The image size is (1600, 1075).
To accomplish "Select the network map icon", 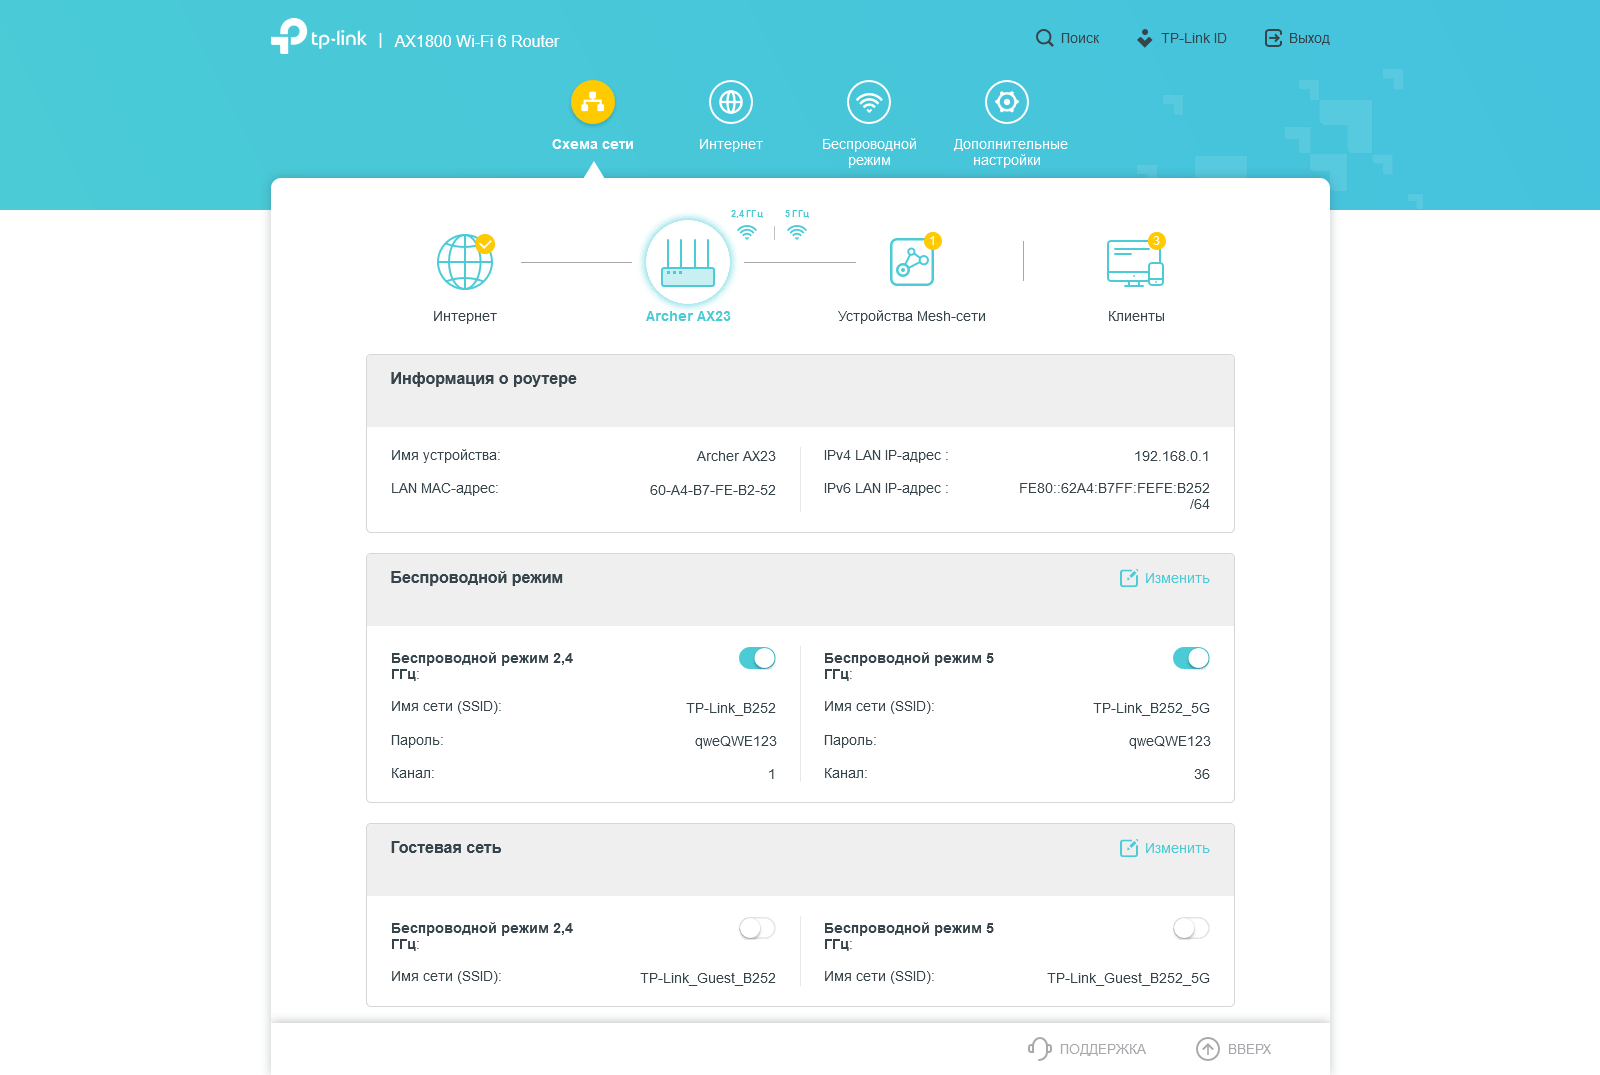I will pos(593,102).
